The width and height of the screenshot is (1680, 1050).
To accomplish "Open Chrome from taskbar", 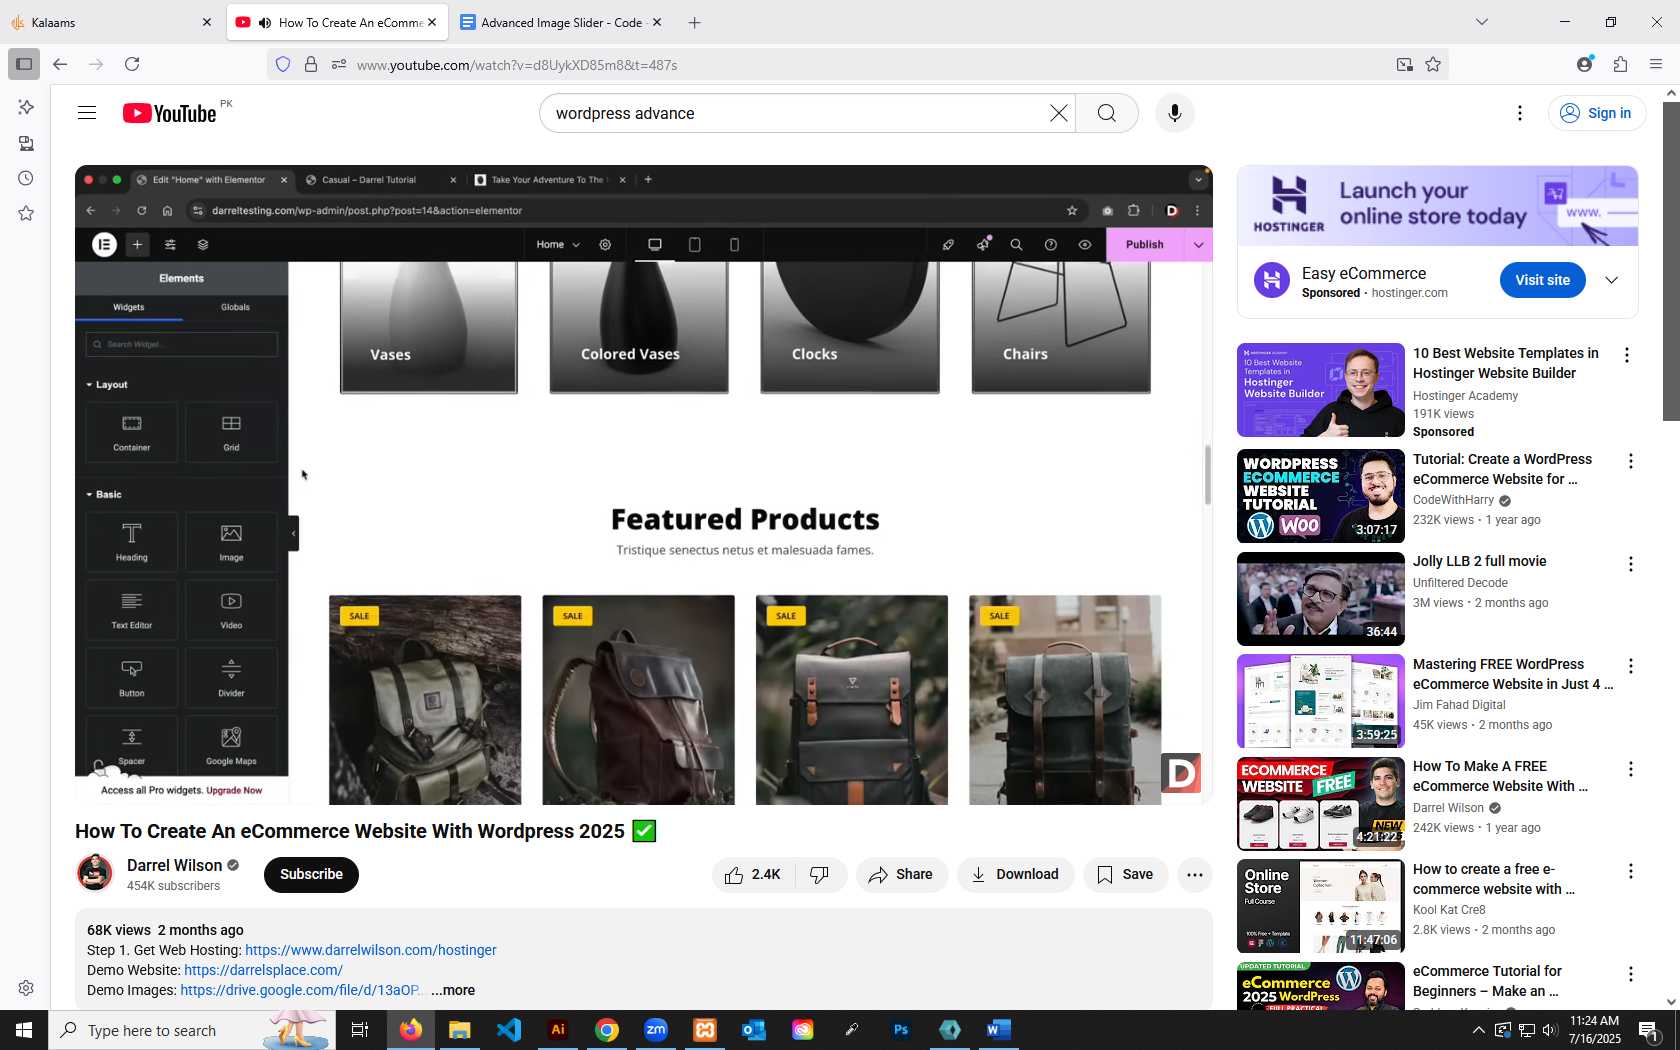I will pyautogui.click(x=607, y=1030).
